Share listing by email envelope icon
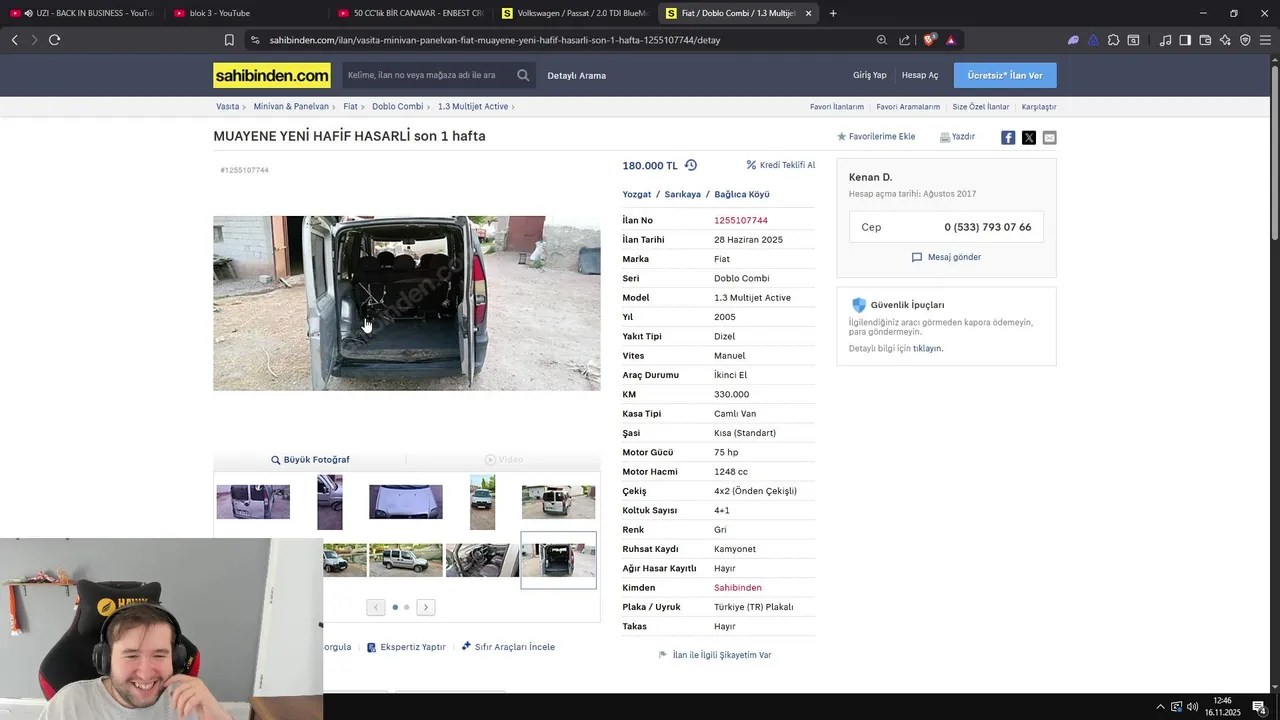The width and height of the screenshot is (1280, 720). coord(1049,137)
